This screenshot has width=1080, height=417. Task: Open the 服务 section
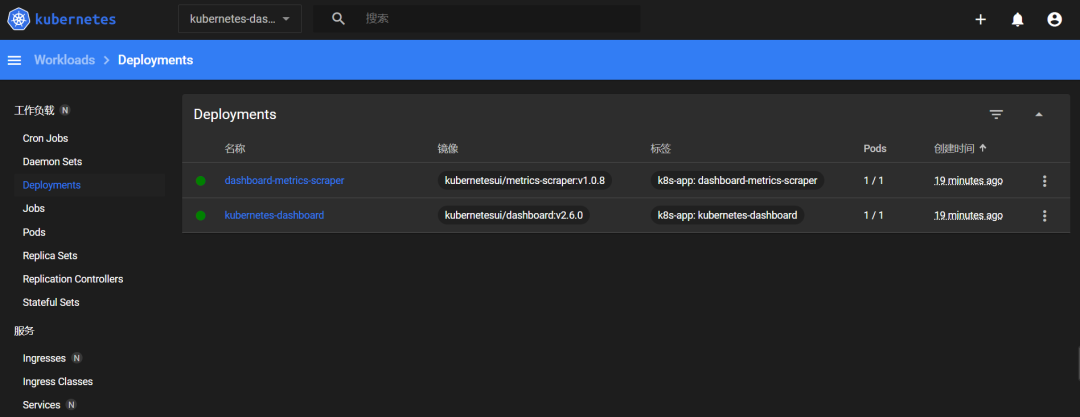point(25,331)
